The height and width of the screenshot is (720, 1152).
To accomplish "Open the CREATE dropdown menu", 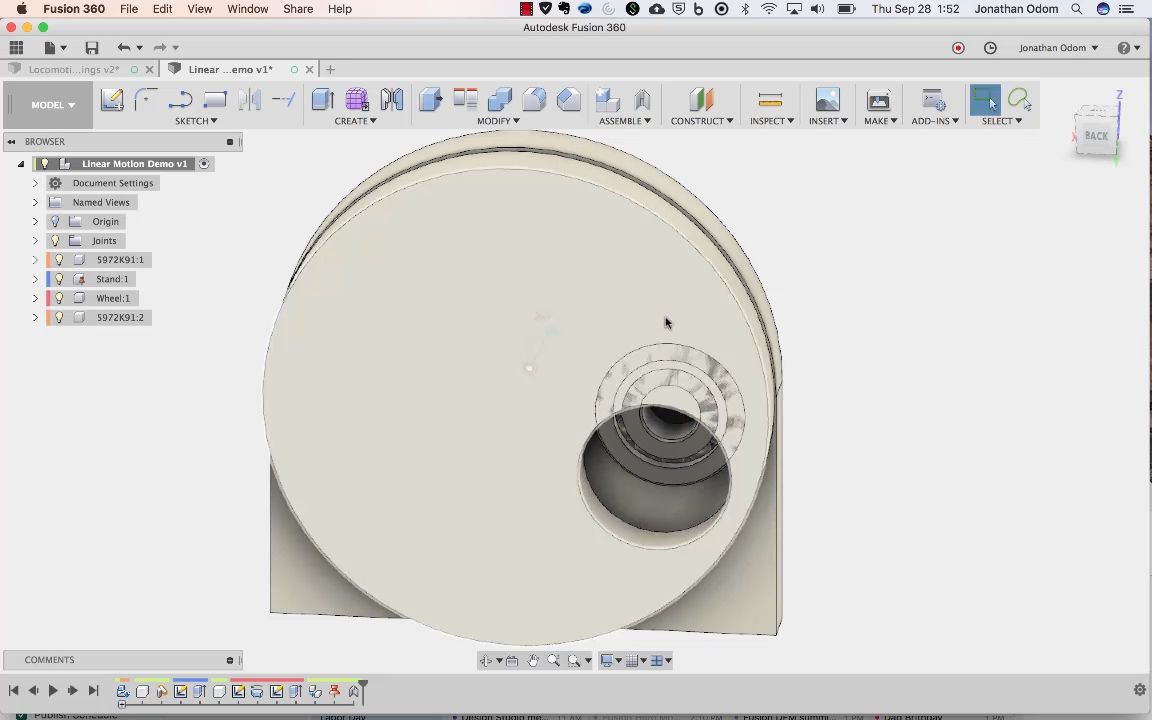I will (356, 121).
